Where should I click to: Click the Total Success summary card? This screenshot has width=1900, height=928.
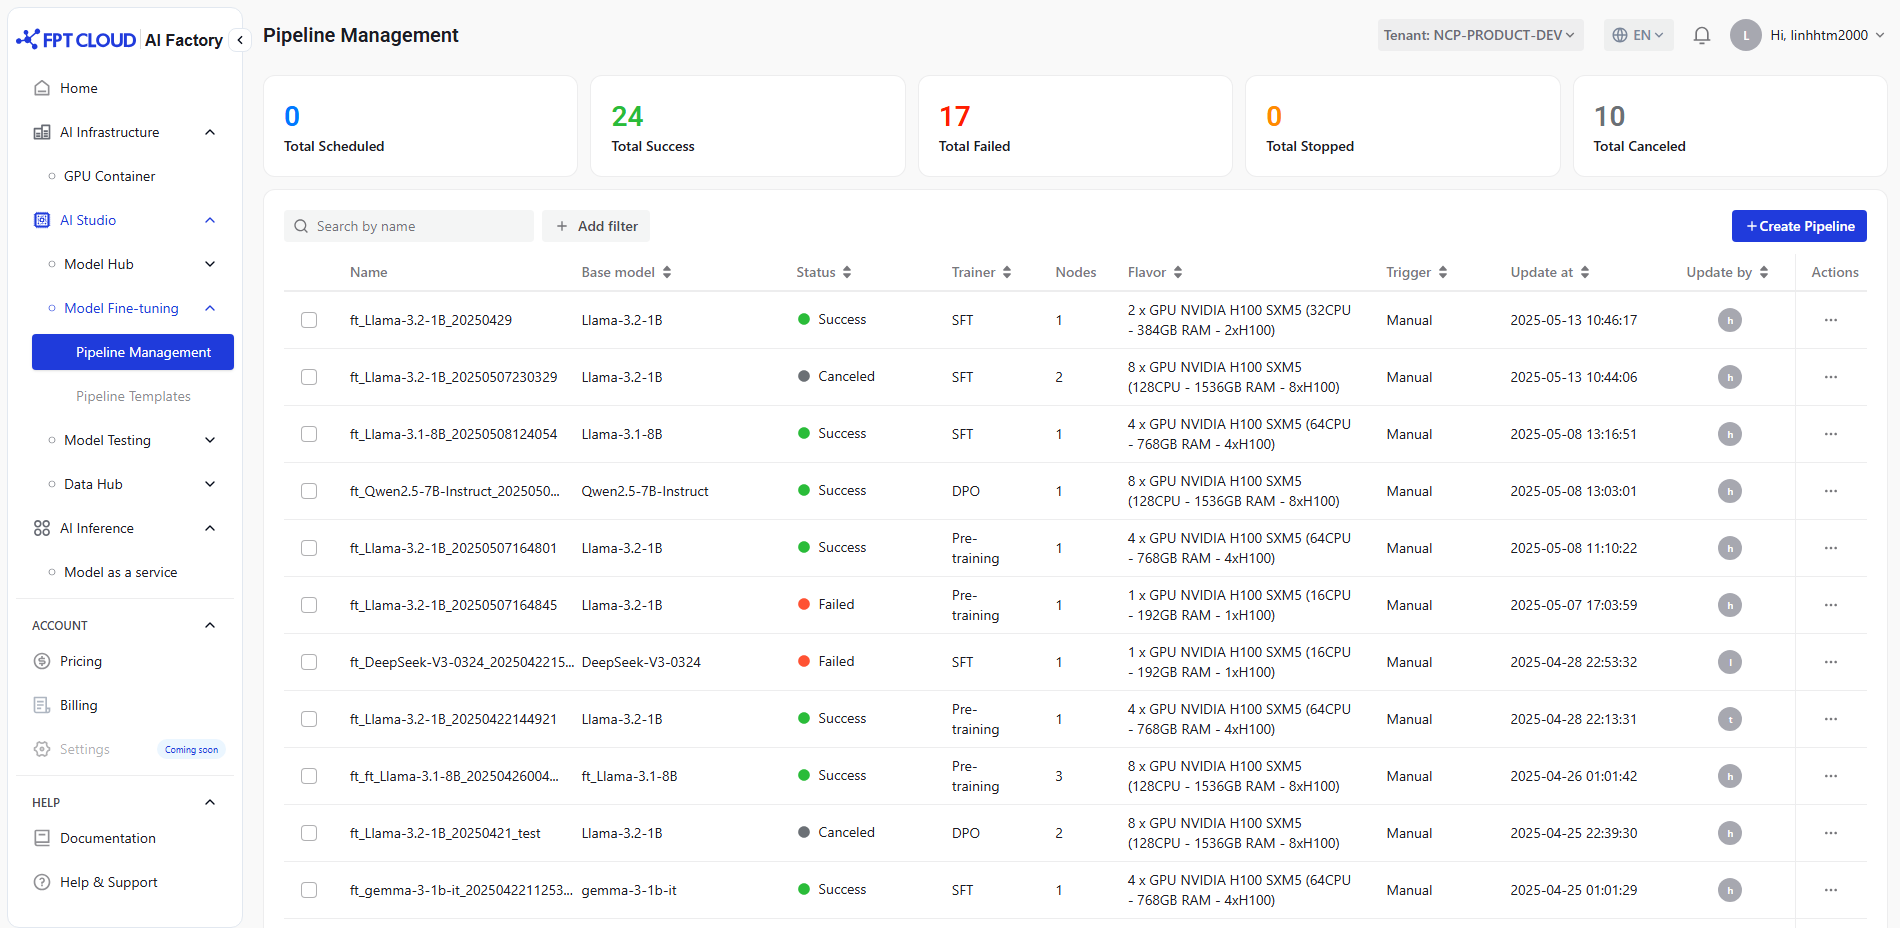tap(748, 126)
